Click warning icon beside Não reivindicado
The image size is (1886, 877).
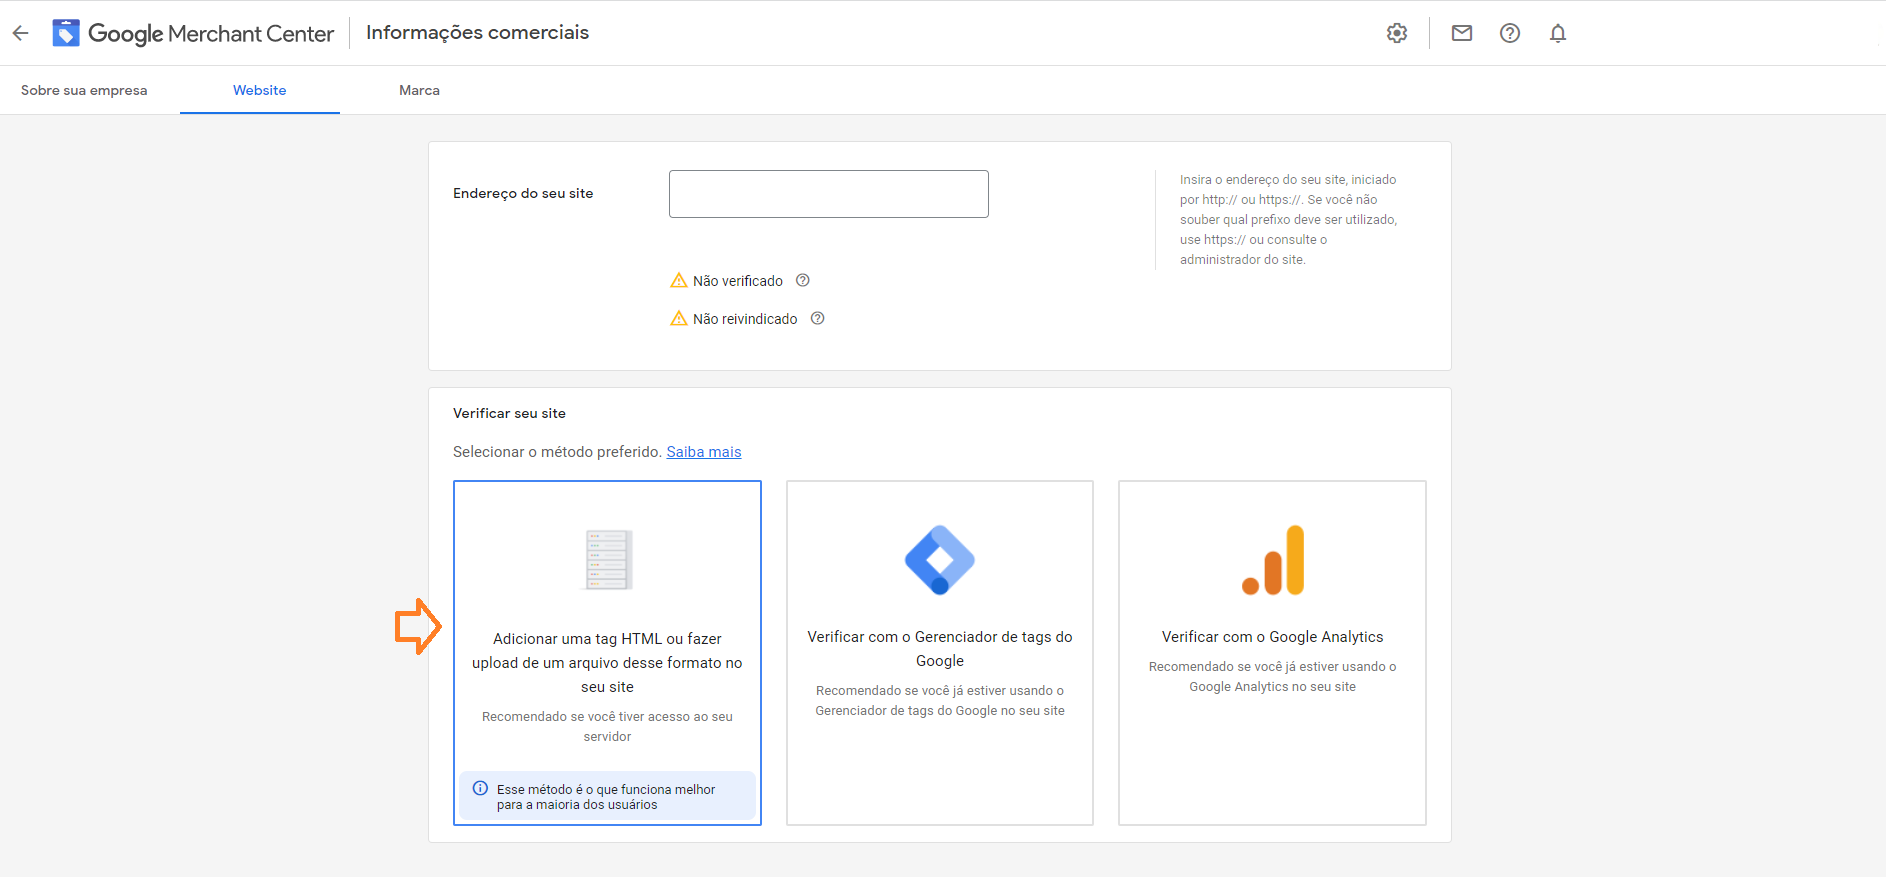pos(679,318)
